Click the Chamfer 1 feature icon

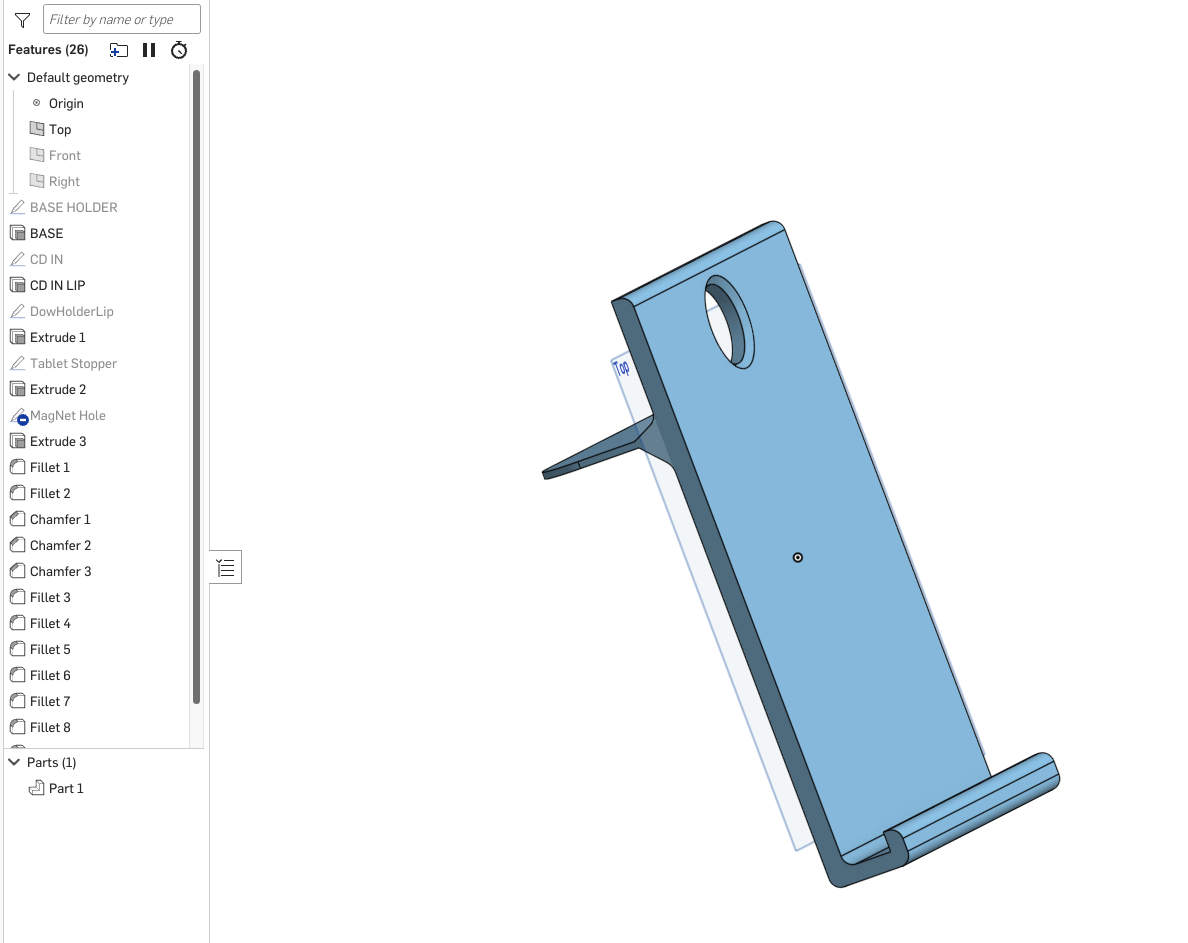pos(17,519)
